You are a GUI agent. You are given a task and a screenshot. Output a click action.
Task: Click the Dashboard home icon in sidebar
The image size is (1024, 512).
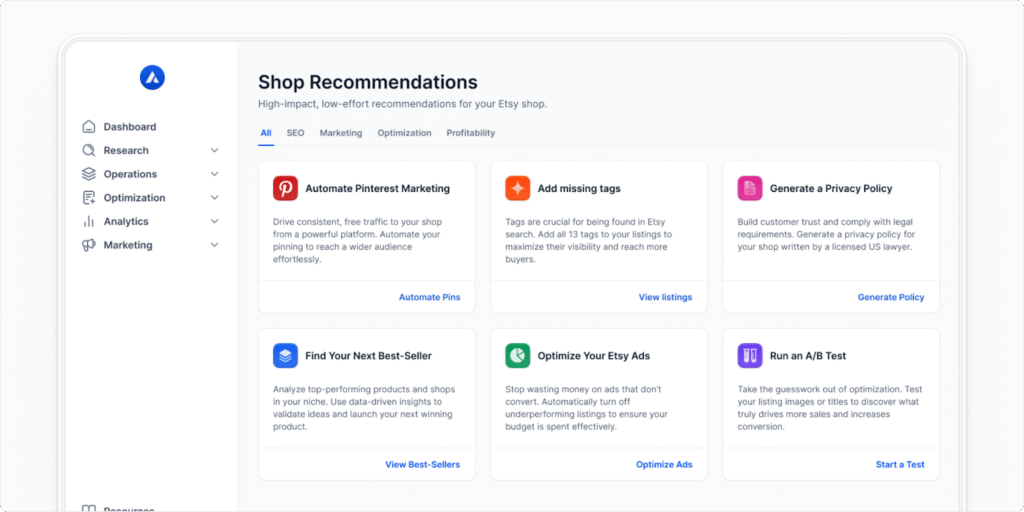click(x=89, y=127)
